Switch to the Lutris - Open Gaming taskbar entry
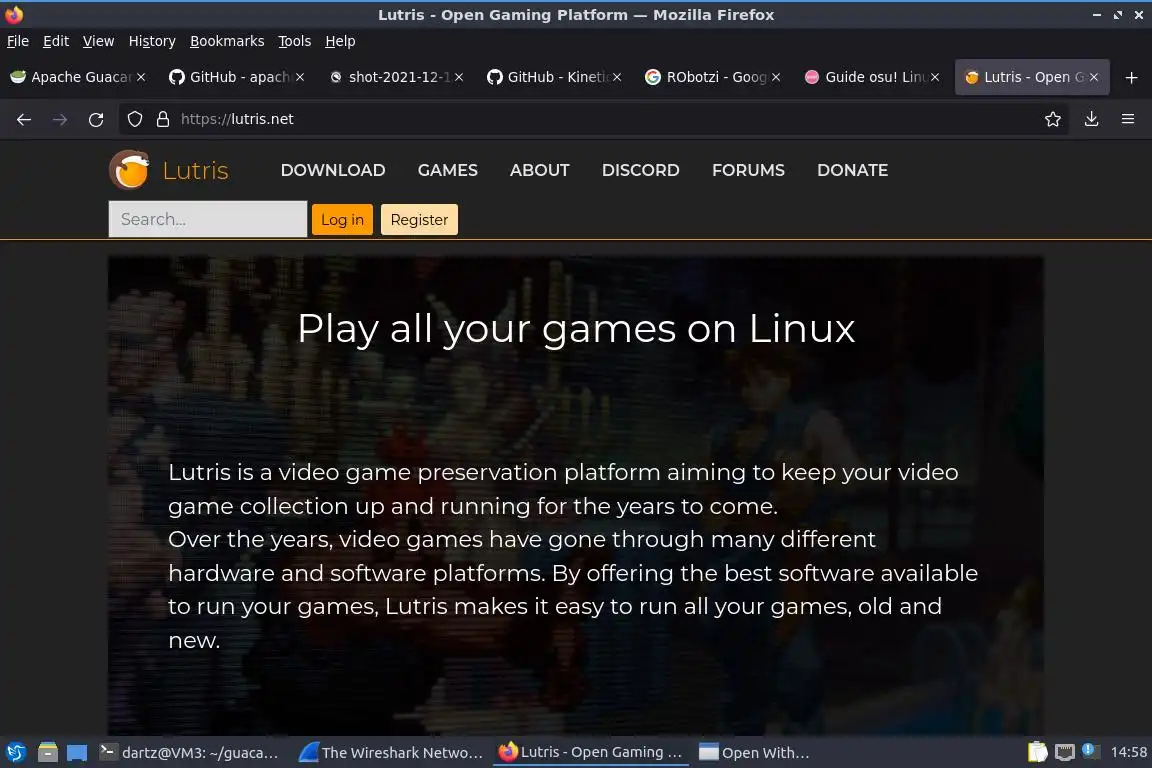The width and height of the screenshot is (1152, 768). (x=591, y=753)
